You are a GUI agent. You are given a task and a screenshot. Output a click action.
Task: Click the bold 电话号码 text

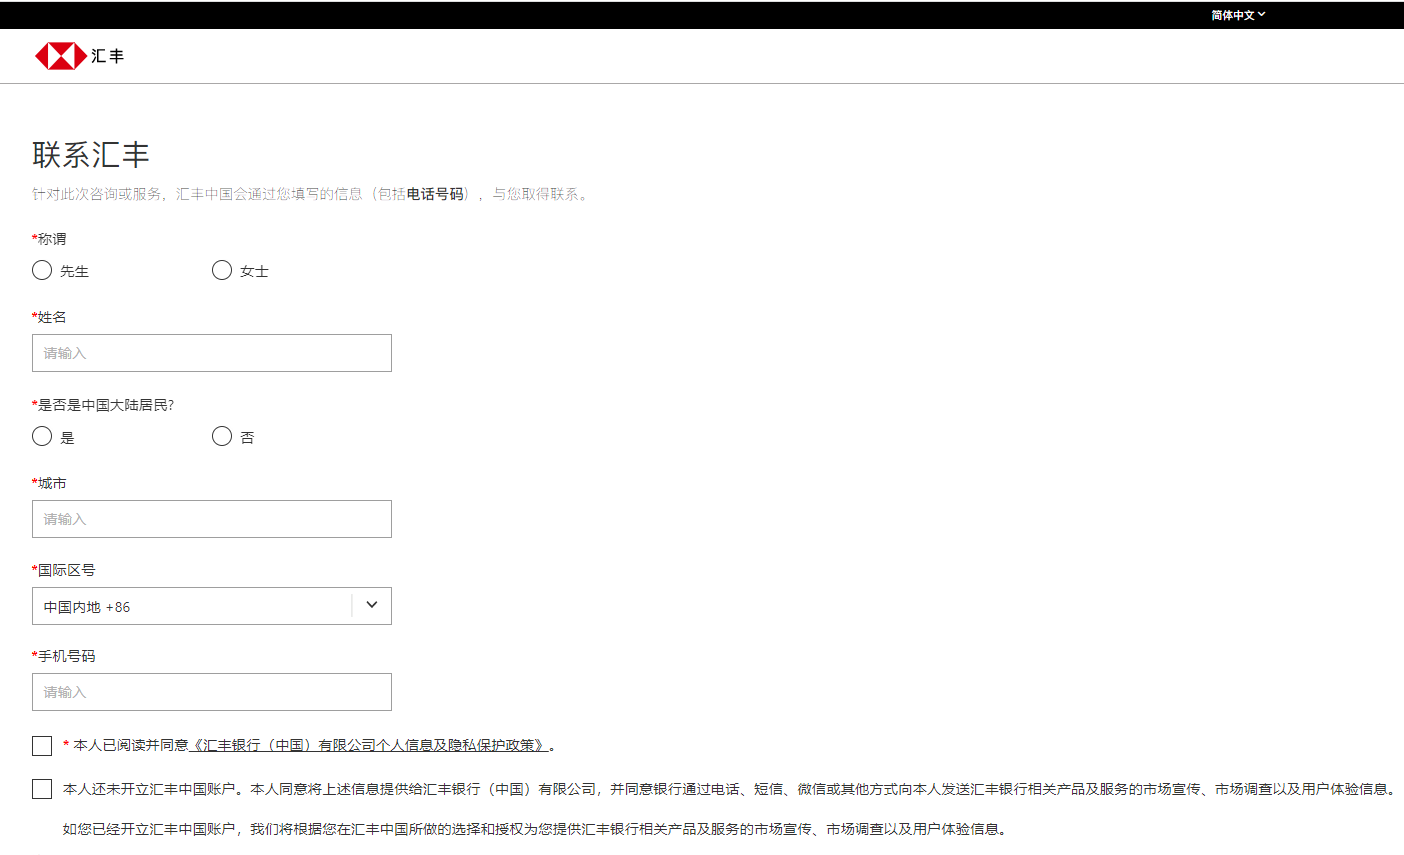(x=435, y=194)
